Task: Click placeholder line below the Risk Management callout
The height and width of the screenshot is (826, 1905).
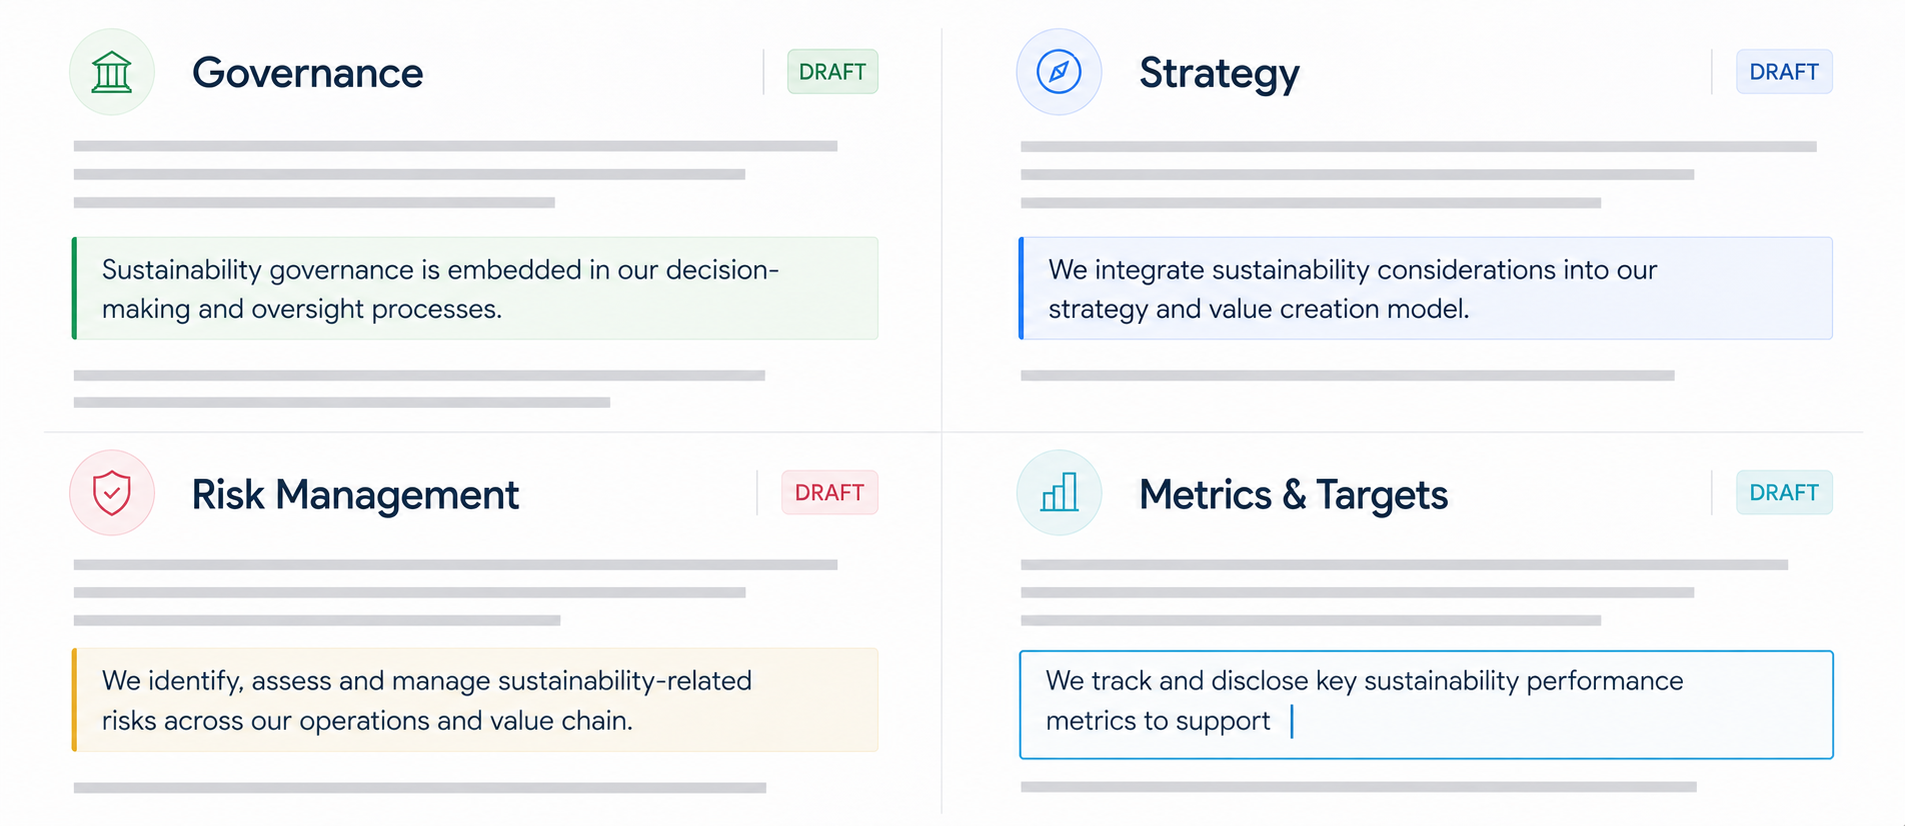Action: point(420,788)
